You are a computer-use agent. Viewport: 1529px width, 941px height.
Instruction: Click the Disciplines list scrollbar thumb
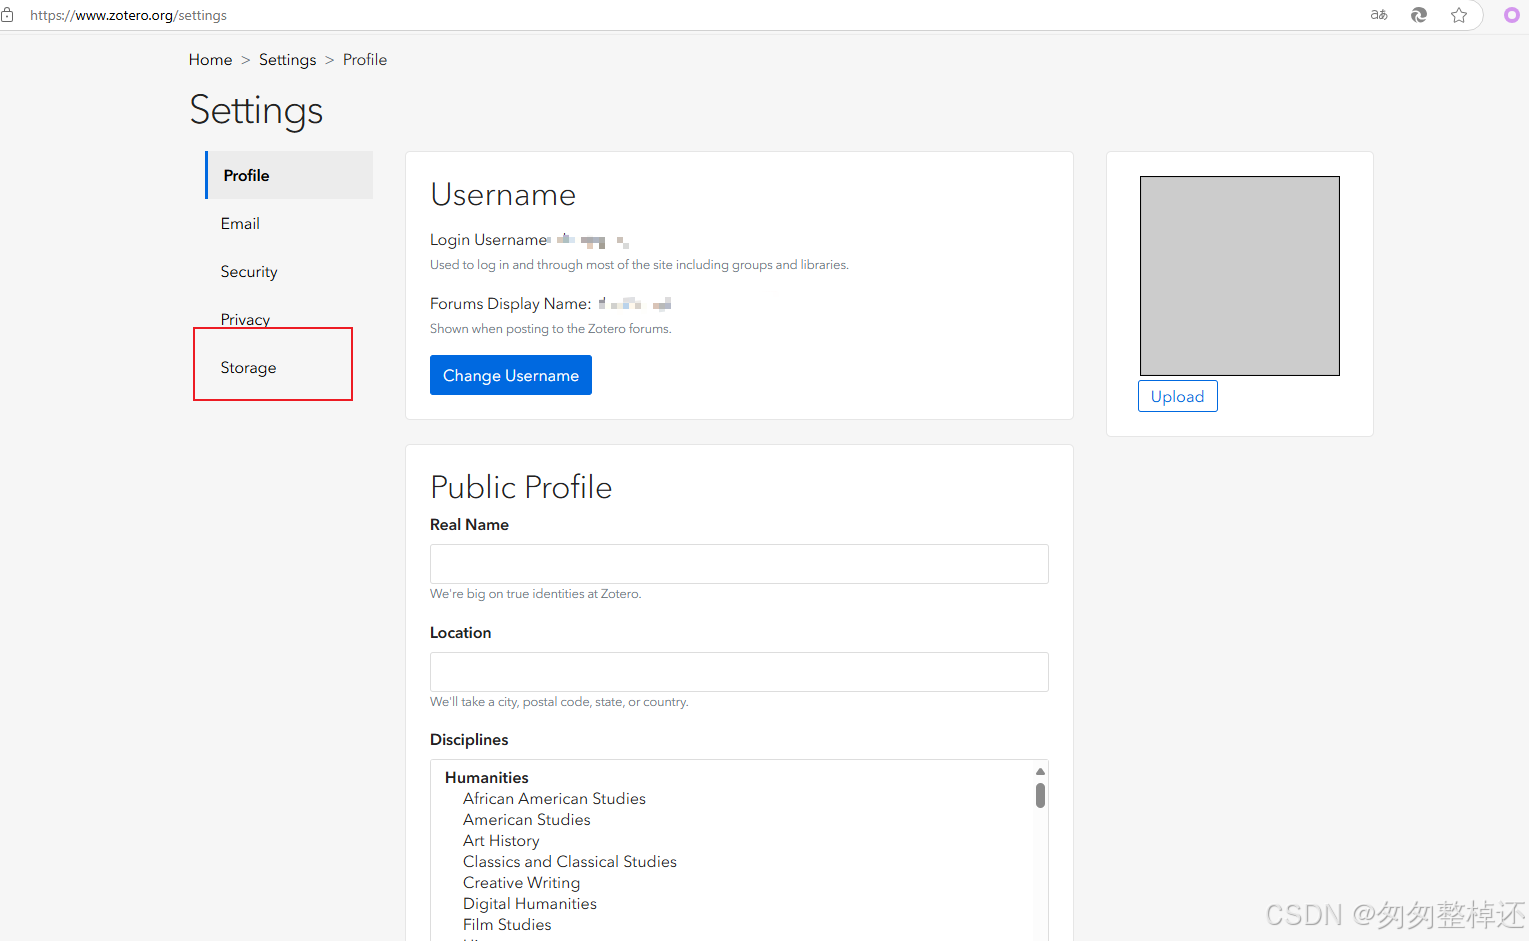point(1040,795)
